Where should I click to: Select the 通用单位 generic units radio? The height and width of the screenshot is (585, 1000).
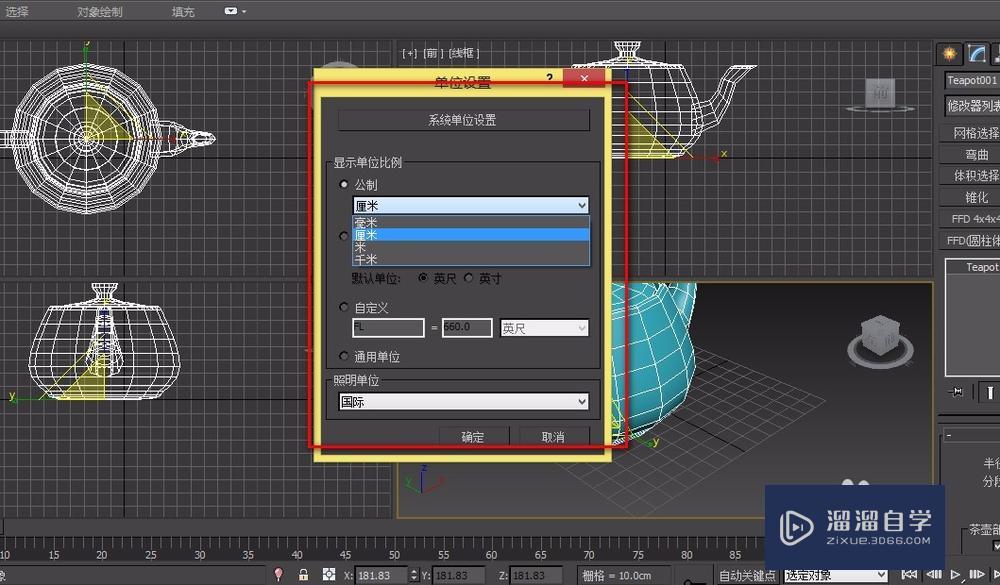(344, 356)
